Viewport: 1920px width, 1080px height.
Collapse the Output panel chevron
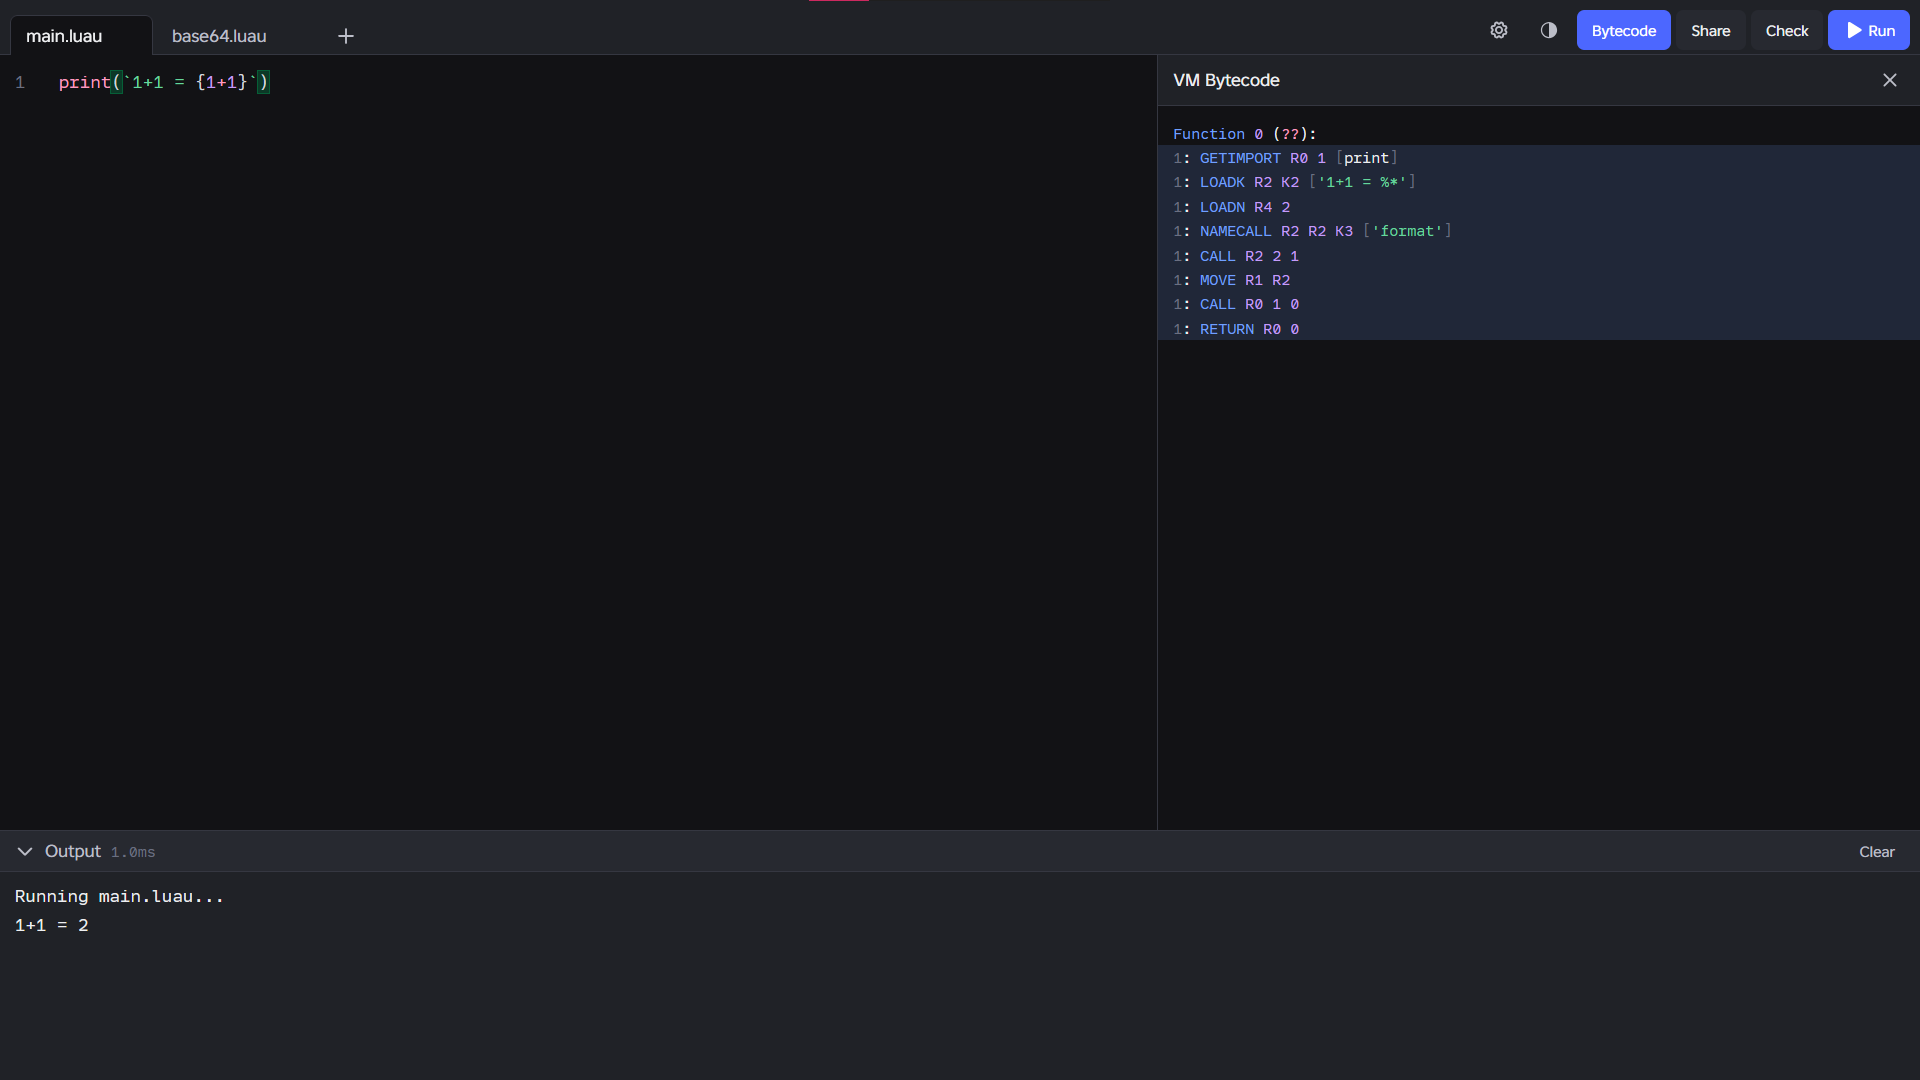(x=25, y=851)
